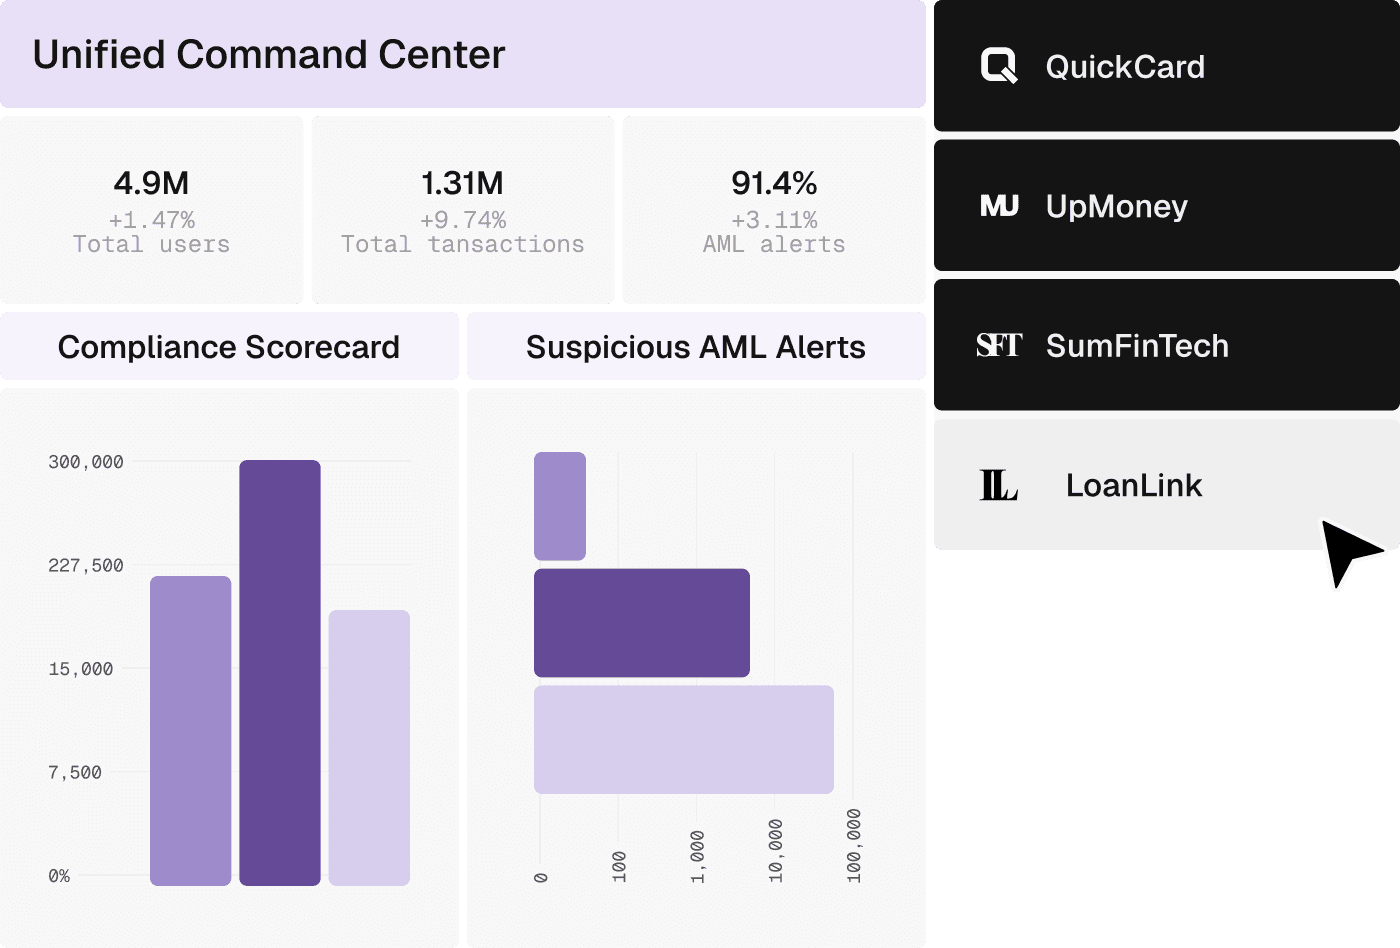Screen dimensions: 1400x948
Task: Click the Unified Command Center title bar
Action: [462, 54]
